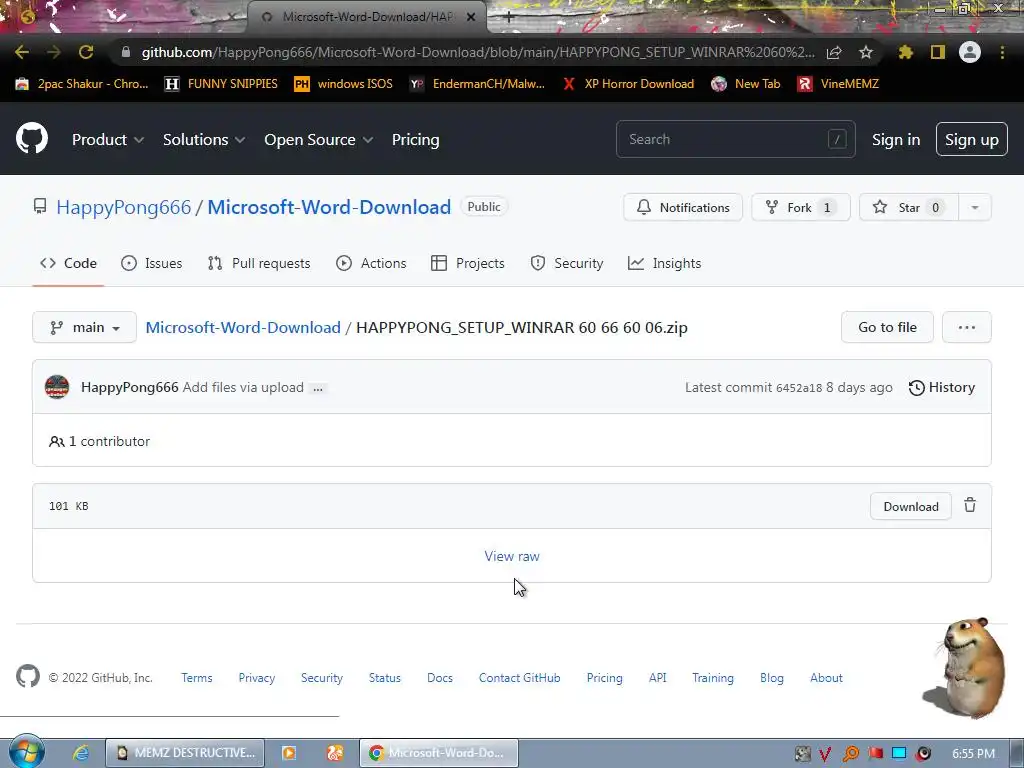Close the Microsoft-Word-Download browser tab
This screenshot has height=768, width=1024.
click(x=471, y=17)
